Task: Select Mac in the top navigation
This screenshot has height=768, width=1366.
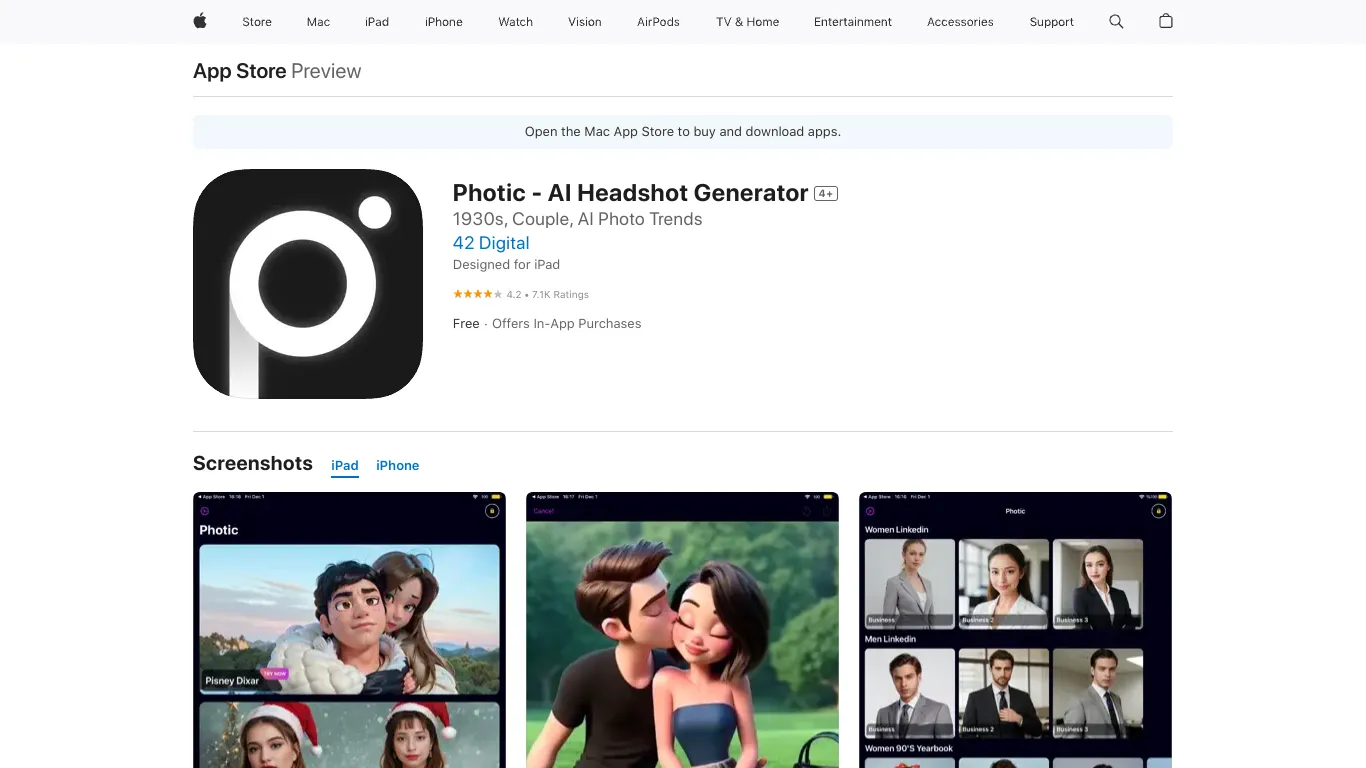Action: coord(317,21)
